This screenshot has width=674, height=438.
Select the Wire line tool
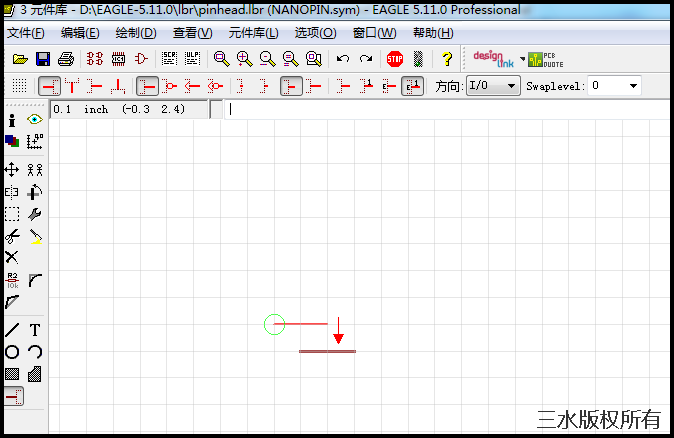(x=12, y=330)
